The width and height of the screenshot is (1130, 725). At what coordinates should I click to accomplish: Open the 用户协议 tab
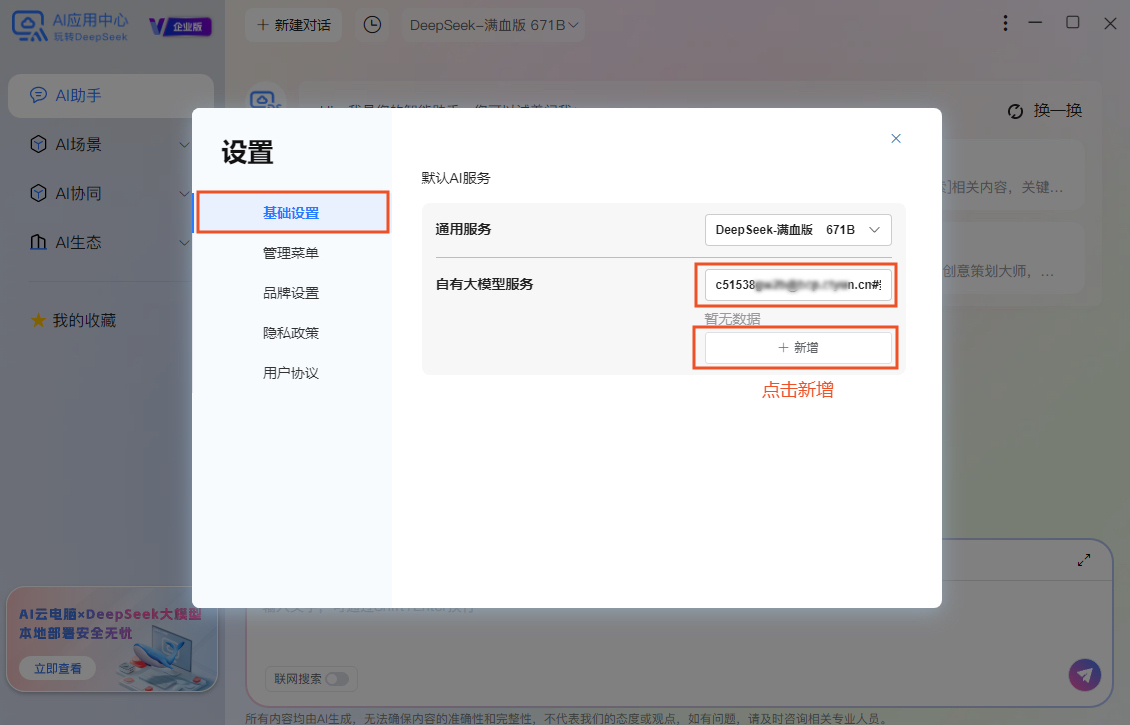(x=292, y=373)
